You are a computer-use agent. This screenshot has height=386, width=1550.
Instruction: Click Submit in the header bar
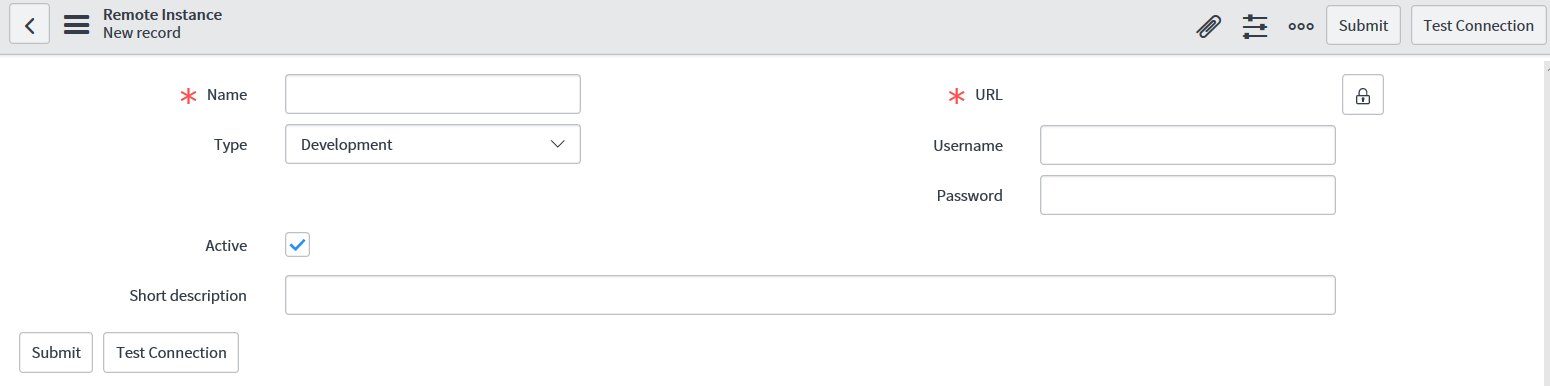click(1363, 25)
